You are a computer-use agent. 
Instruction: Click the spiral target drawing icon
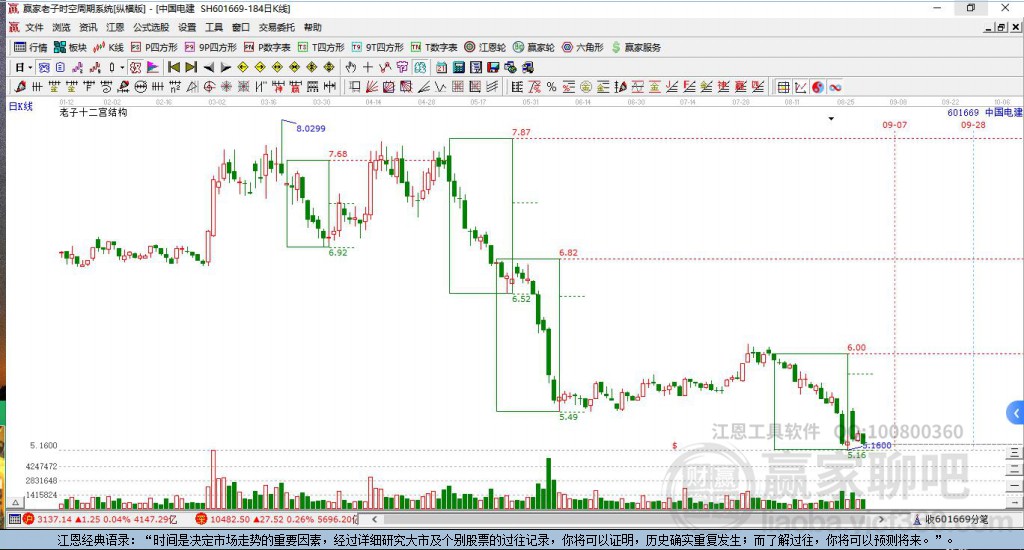click(209, 87)
